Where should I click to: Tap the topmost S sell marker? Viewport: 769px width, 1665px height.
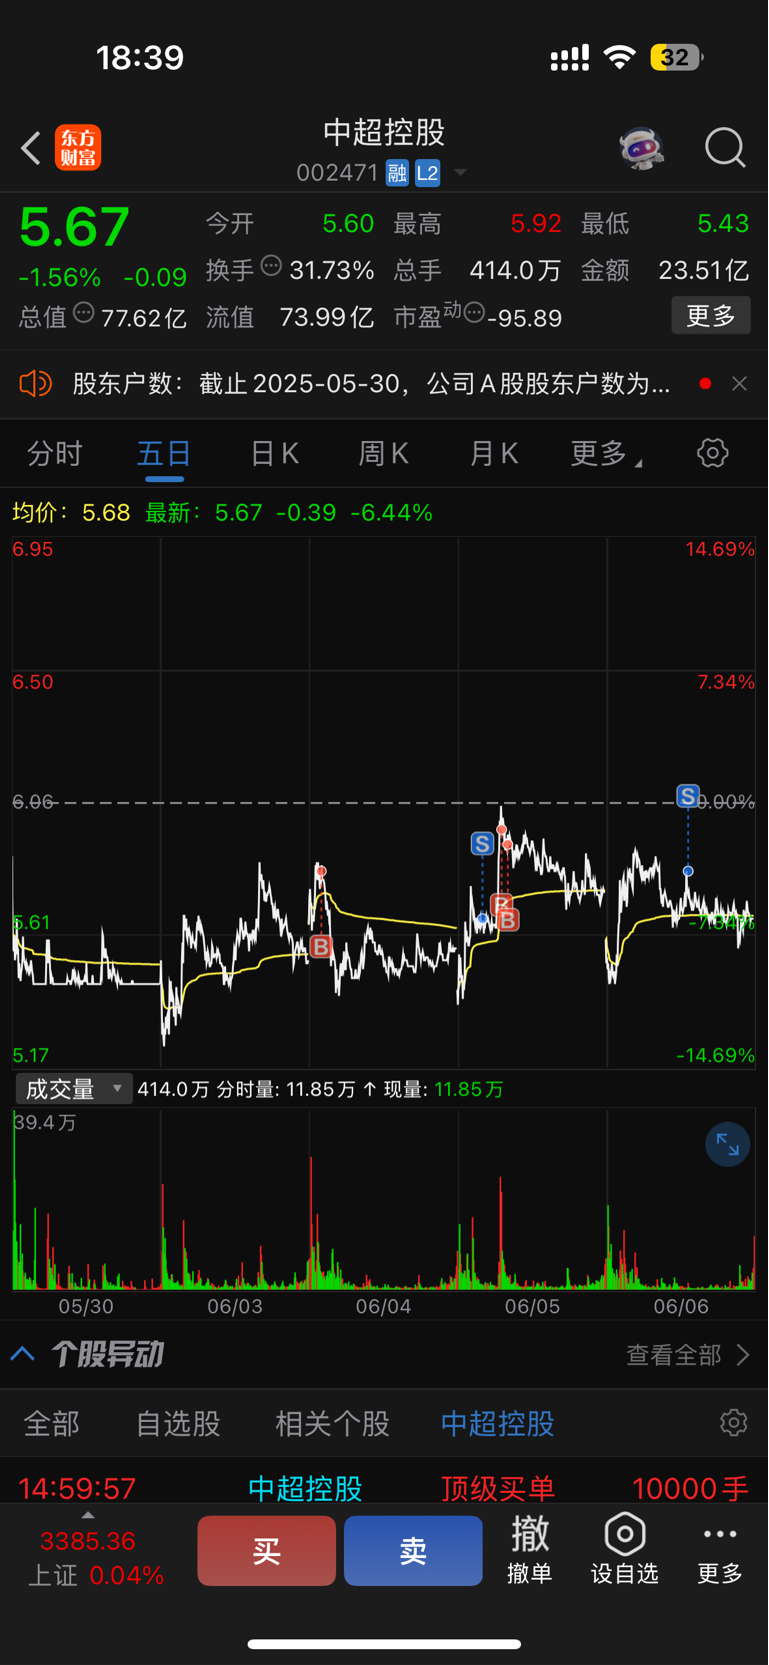tap(688, 796)
